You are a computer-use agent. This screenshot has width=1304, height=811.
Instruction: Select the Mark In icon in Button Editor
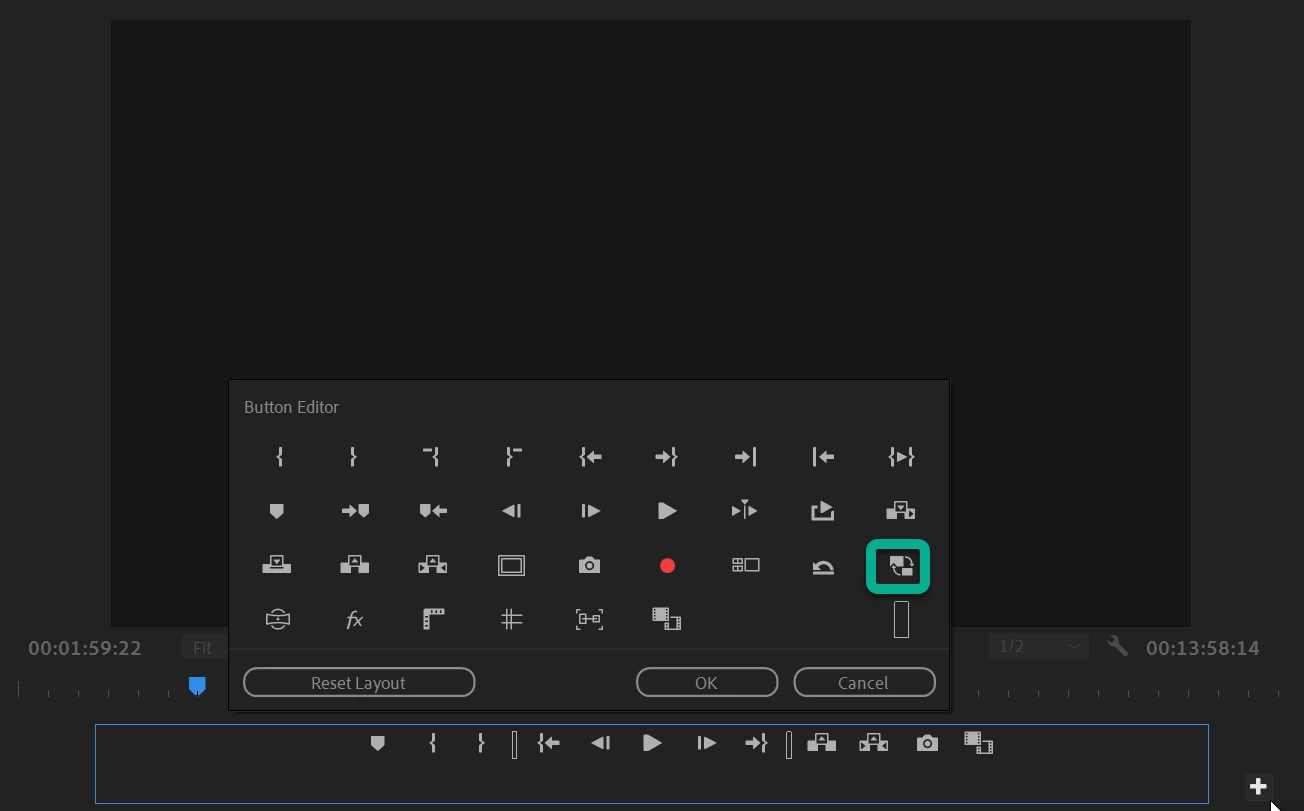pos(279,457)
